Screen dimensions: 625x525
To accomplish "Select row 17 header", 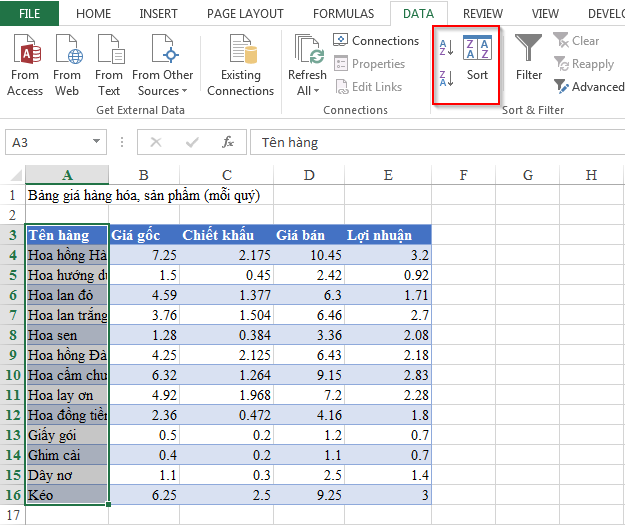I will coord(12,515).
